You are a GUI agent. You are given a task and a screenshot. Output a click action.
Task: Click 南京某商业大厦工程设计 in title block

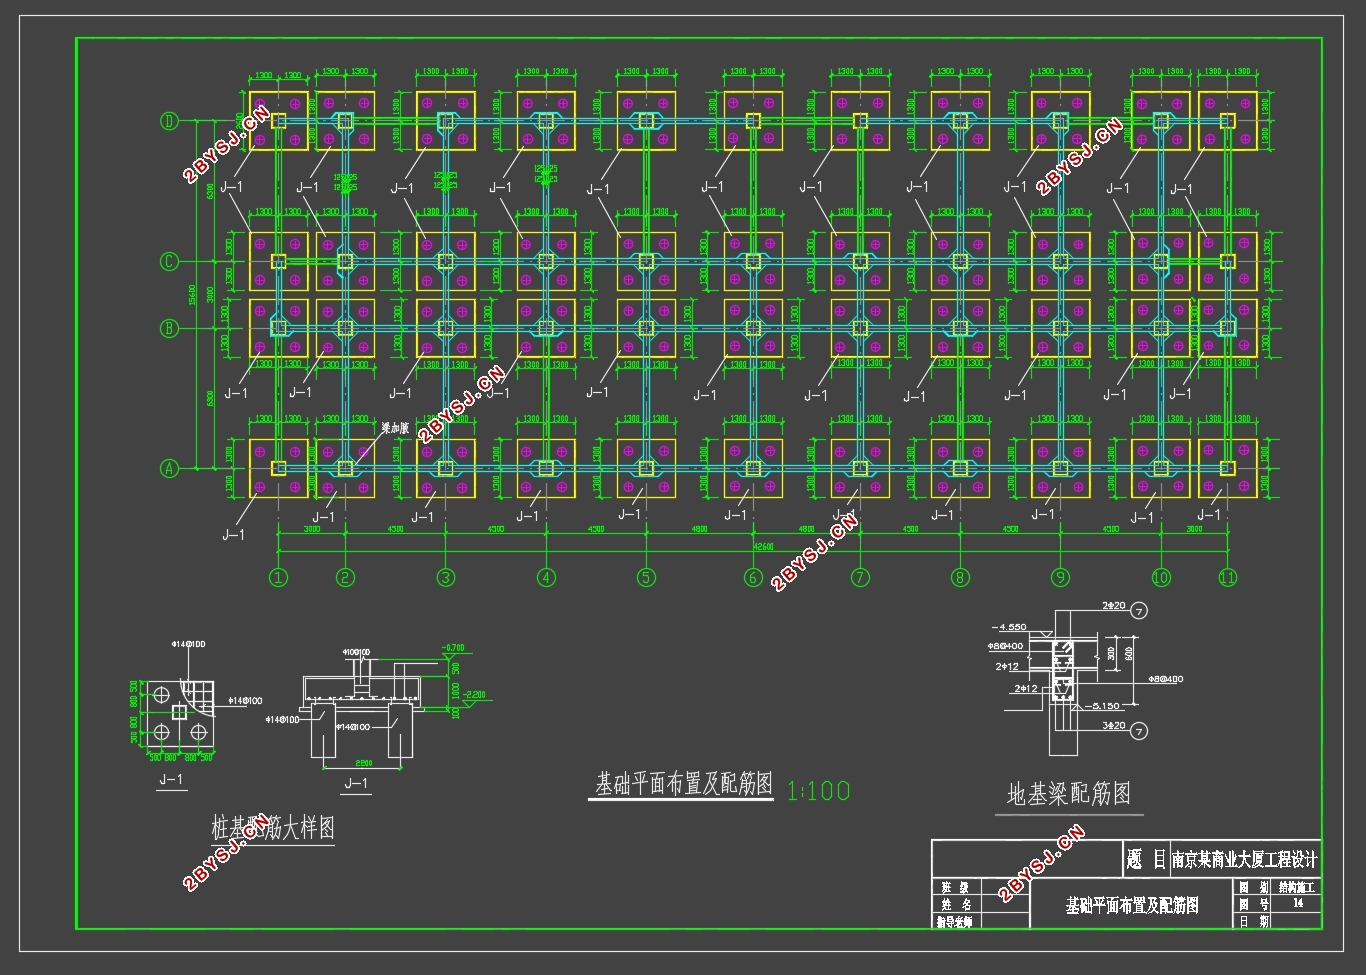pos(1245,859)
